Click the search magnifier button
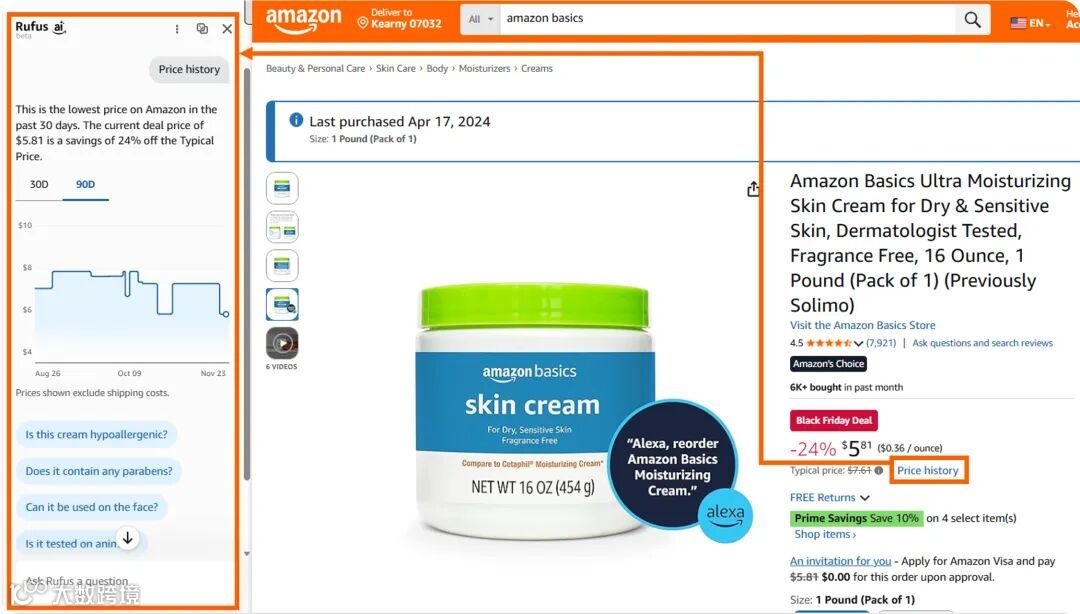Viewport: 1080px width, 614px height. click(972, 19)
